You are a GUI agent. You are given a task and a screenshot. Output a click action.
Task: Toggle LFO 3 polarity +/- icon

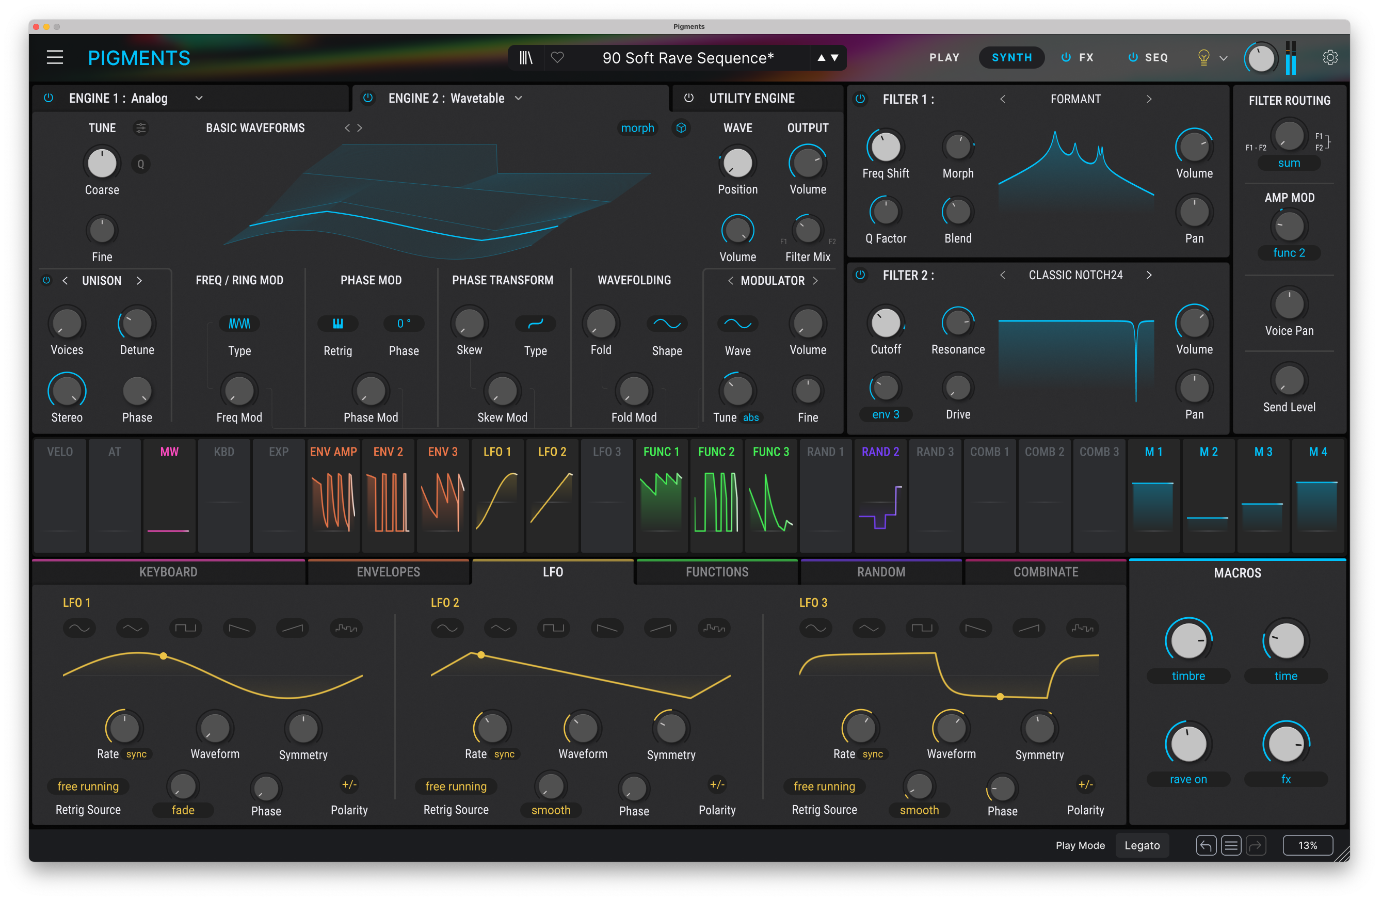tap(1085, 785)
